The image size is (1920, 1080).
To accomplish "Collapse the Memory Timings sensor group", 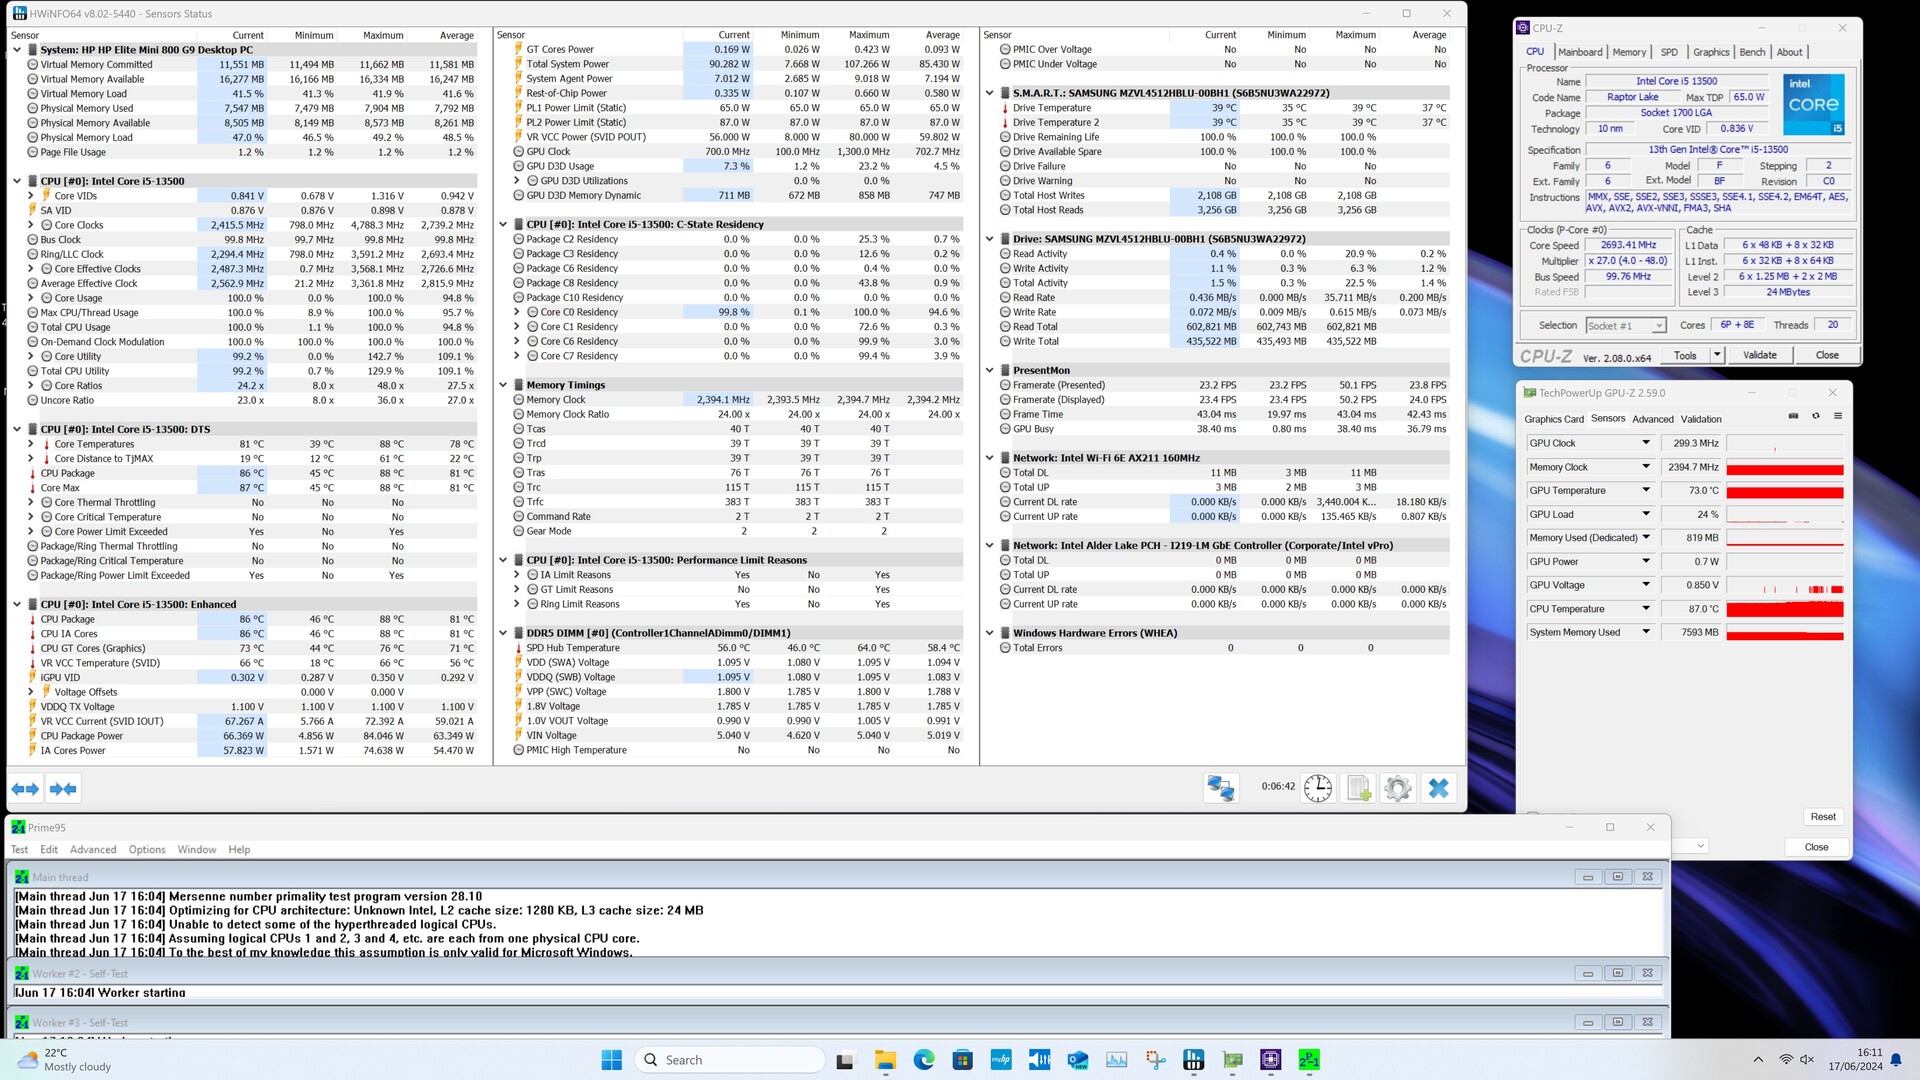I will pyautogui.click(x=504, y=385).
